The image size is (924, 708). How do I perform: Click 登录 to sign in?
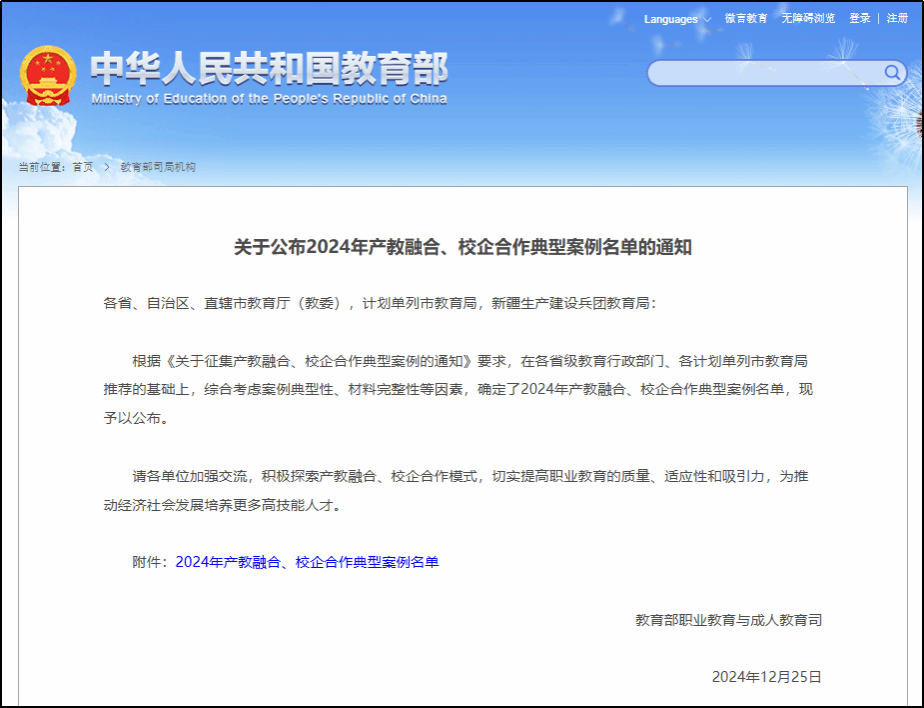tap(859, 19)
